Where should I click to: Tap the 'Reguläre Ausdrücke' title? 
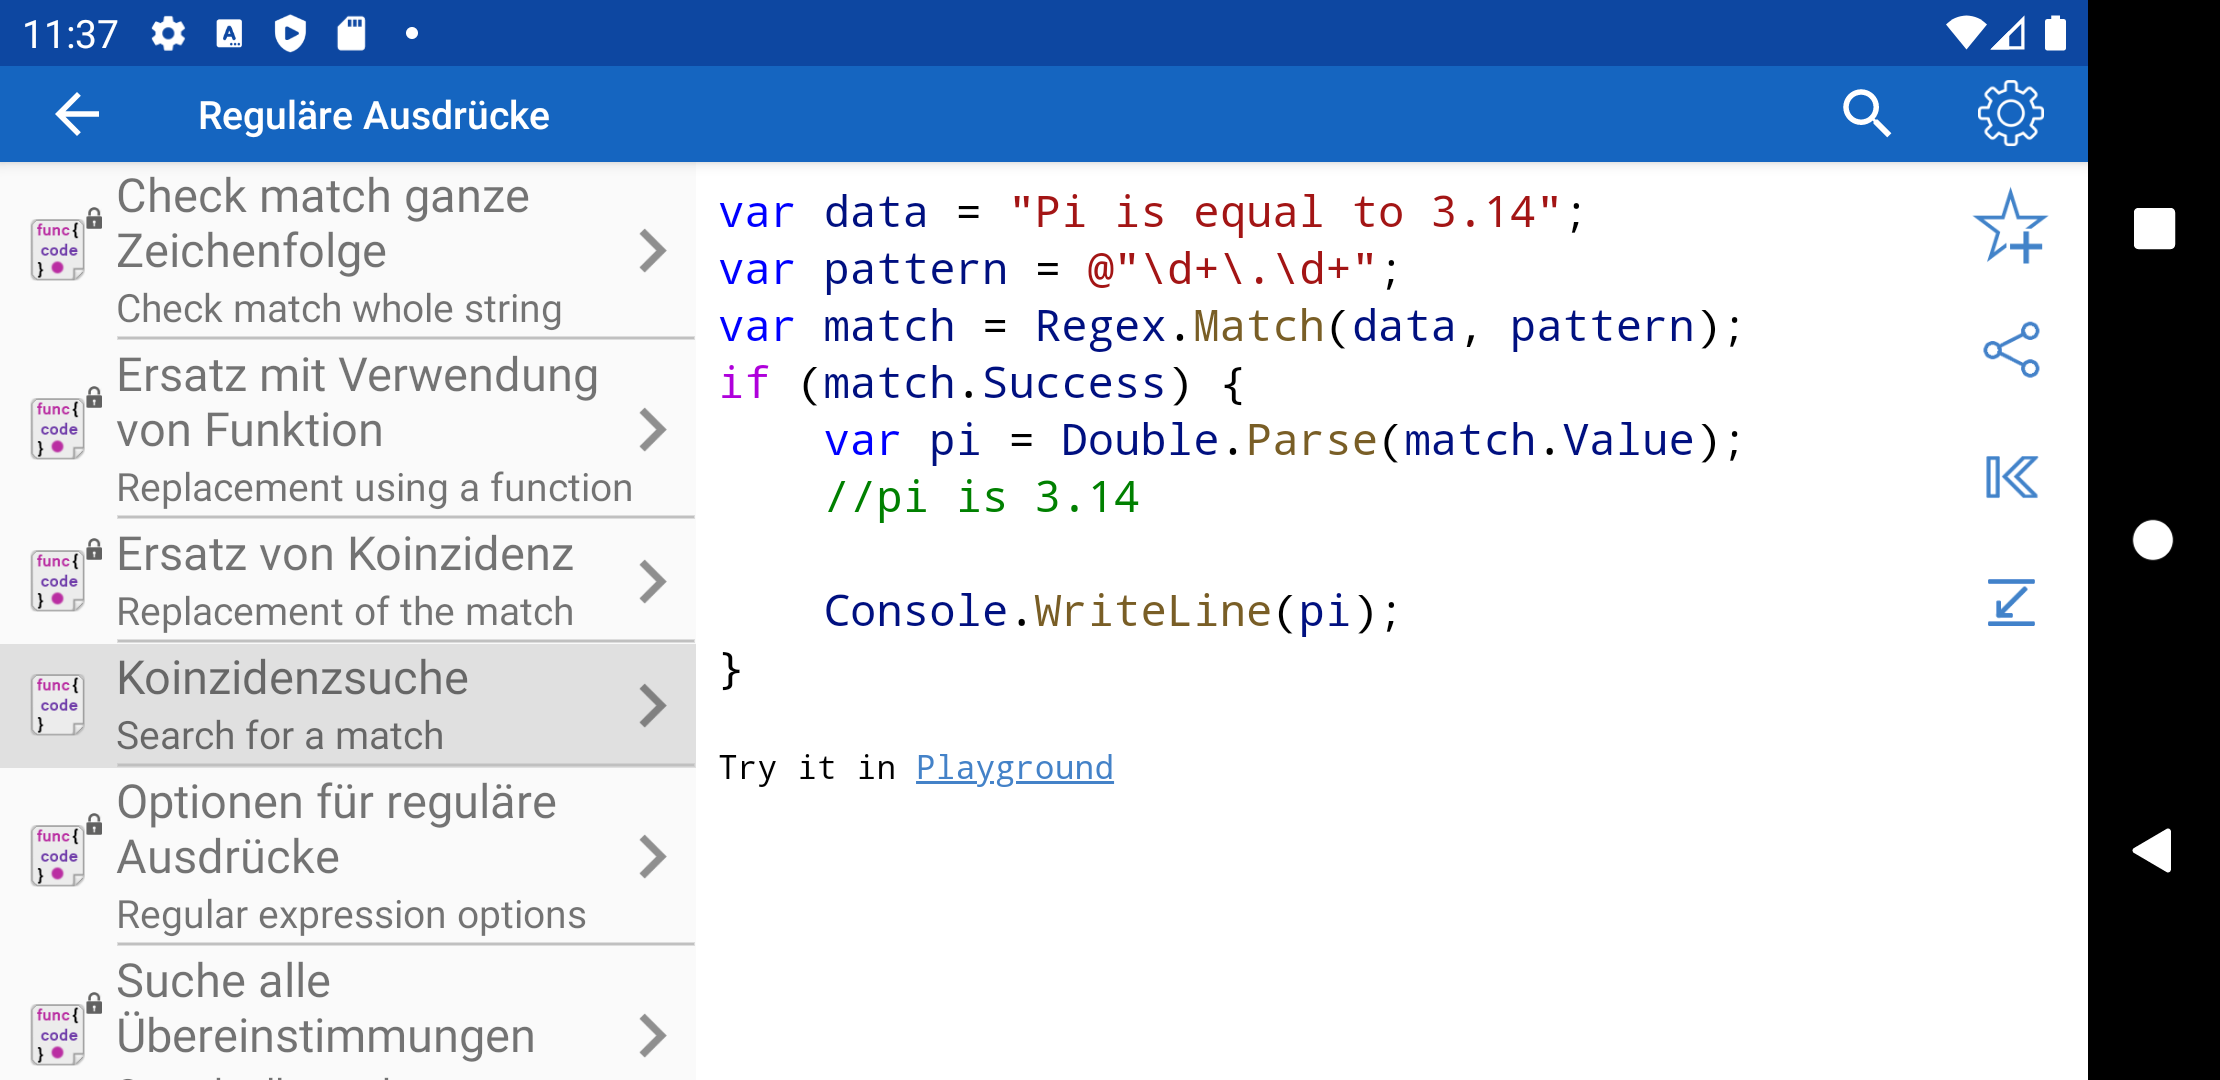[x=374, y=115]
